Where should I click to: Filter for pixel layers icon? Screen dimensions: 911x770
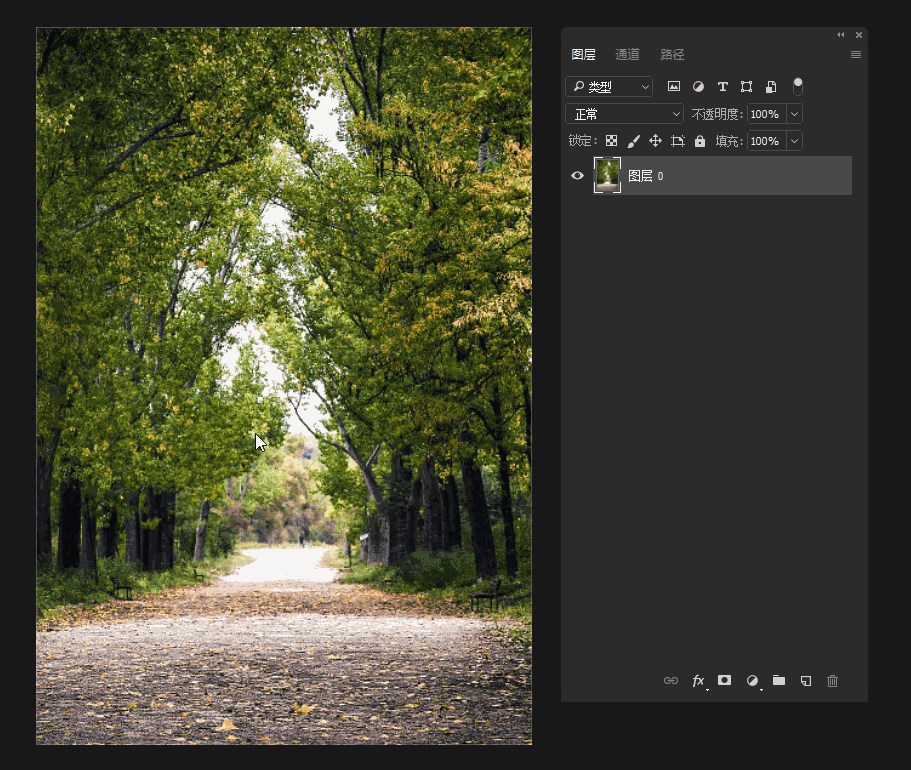click(x=674, y=87)
